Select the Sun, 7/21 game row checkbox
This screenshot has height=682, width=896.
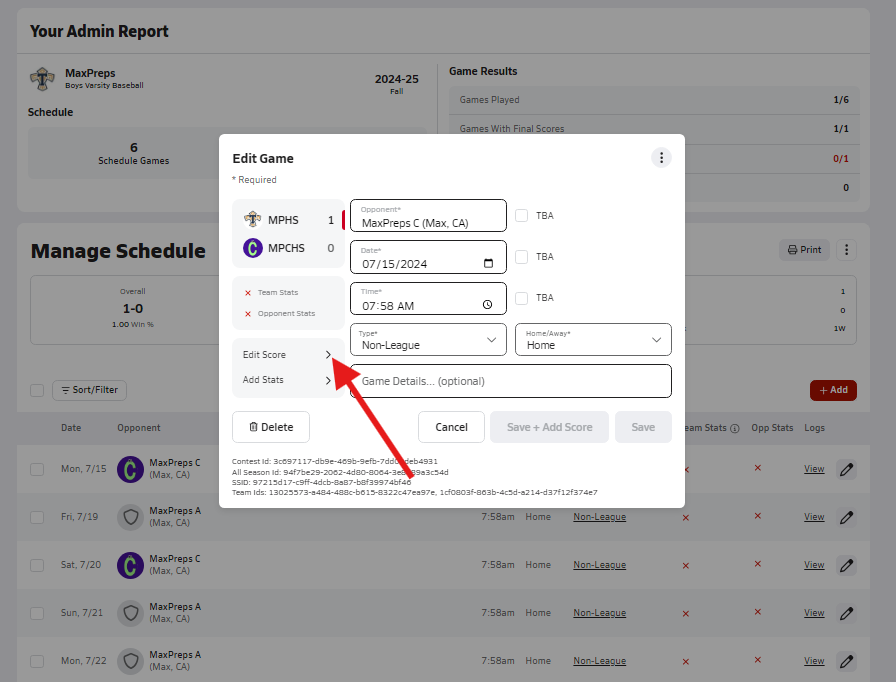pos(37,613)
